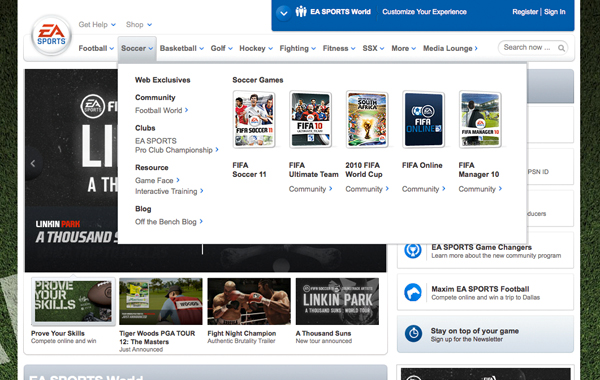Open Community link under FIFA Manager 10
Viewport: 600px width, 380px height.
(480, 189)
